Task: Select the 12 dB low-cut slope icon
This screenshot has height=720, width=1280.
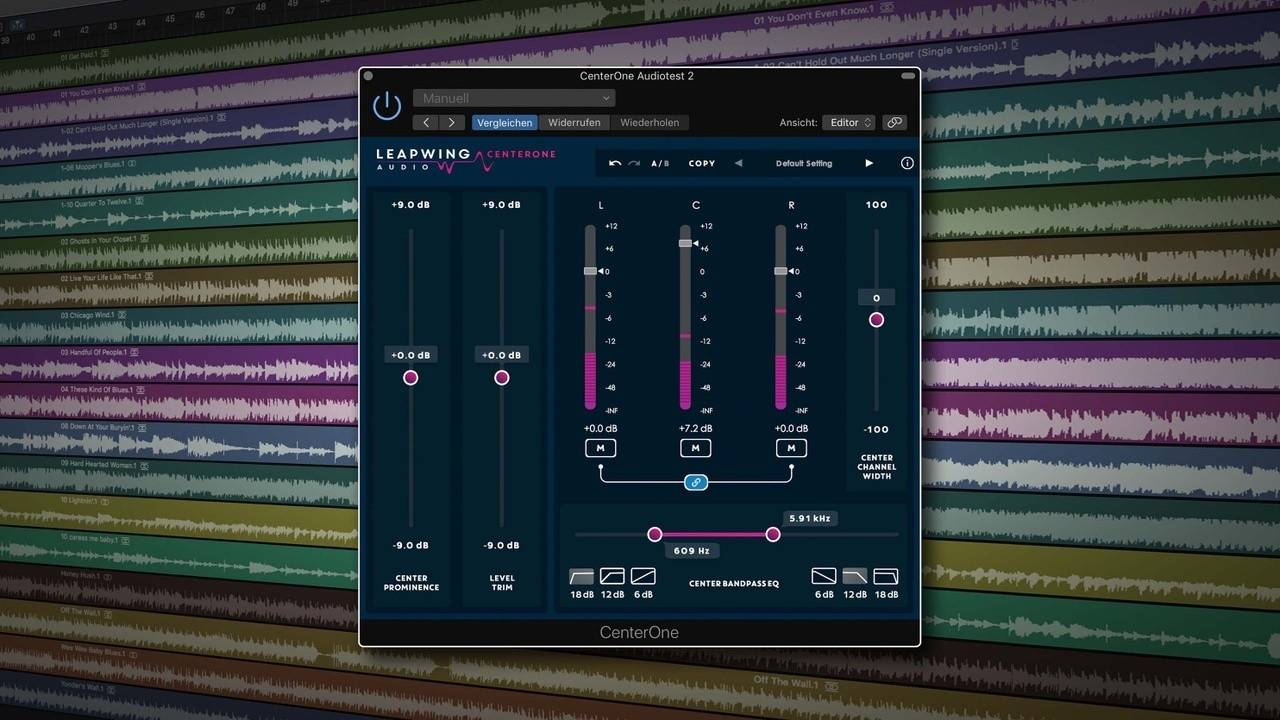Action: (x=612, y=576)
